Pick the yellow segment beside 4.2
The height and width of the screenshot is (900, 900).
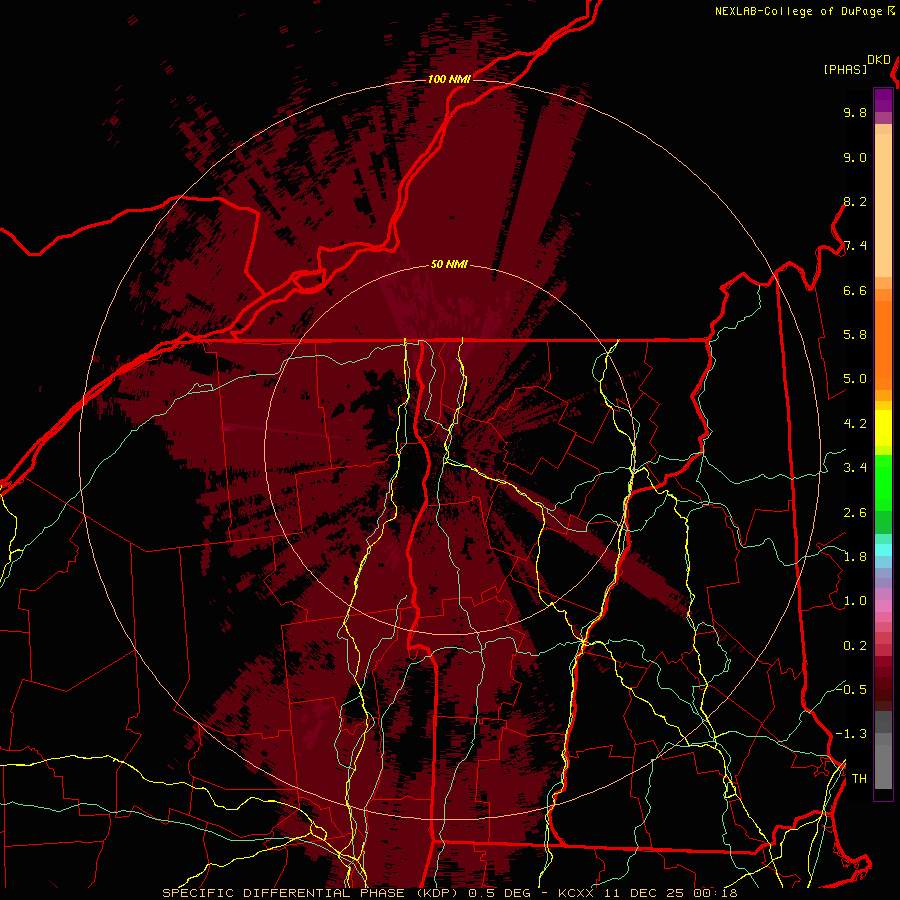[x=883, y=428]
